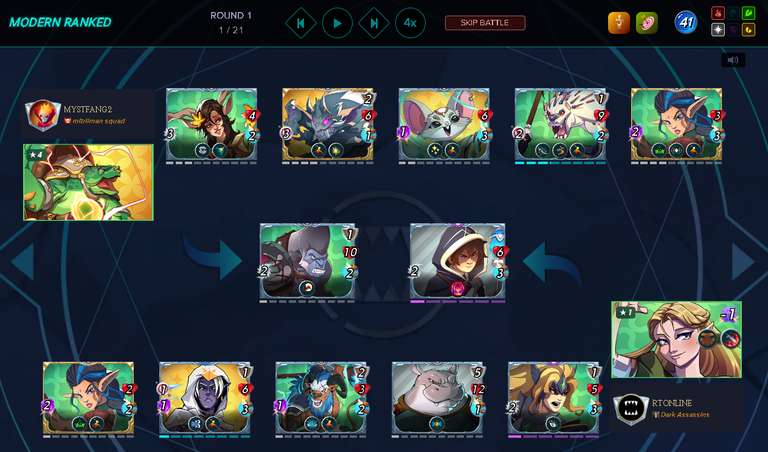Select the red fire element icon

pos(718,13)
